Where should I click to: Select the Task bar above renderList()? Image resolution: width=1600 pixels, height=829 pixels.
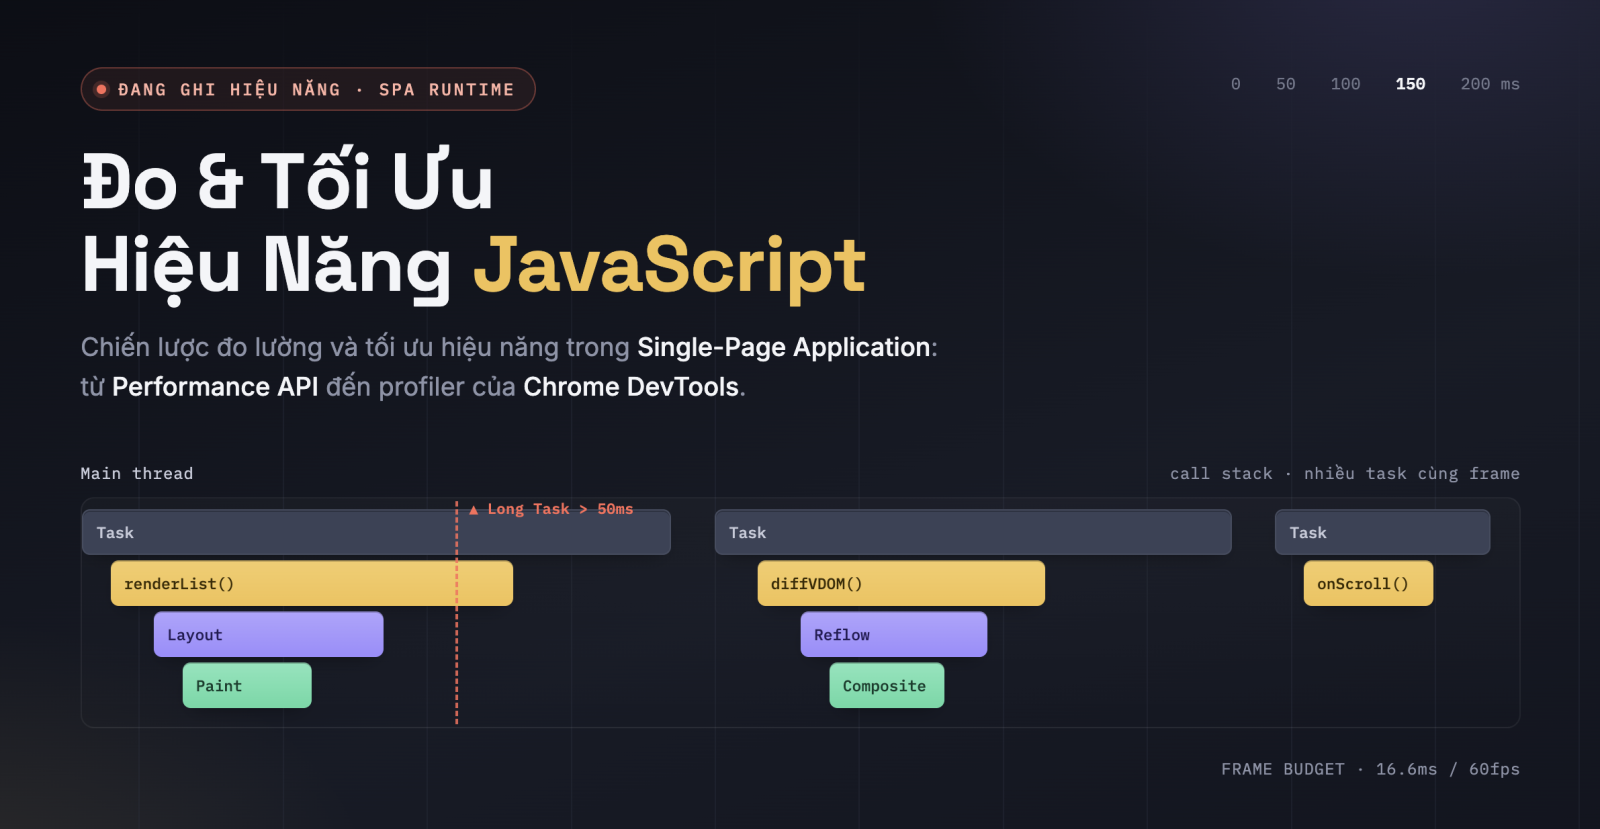376,532
